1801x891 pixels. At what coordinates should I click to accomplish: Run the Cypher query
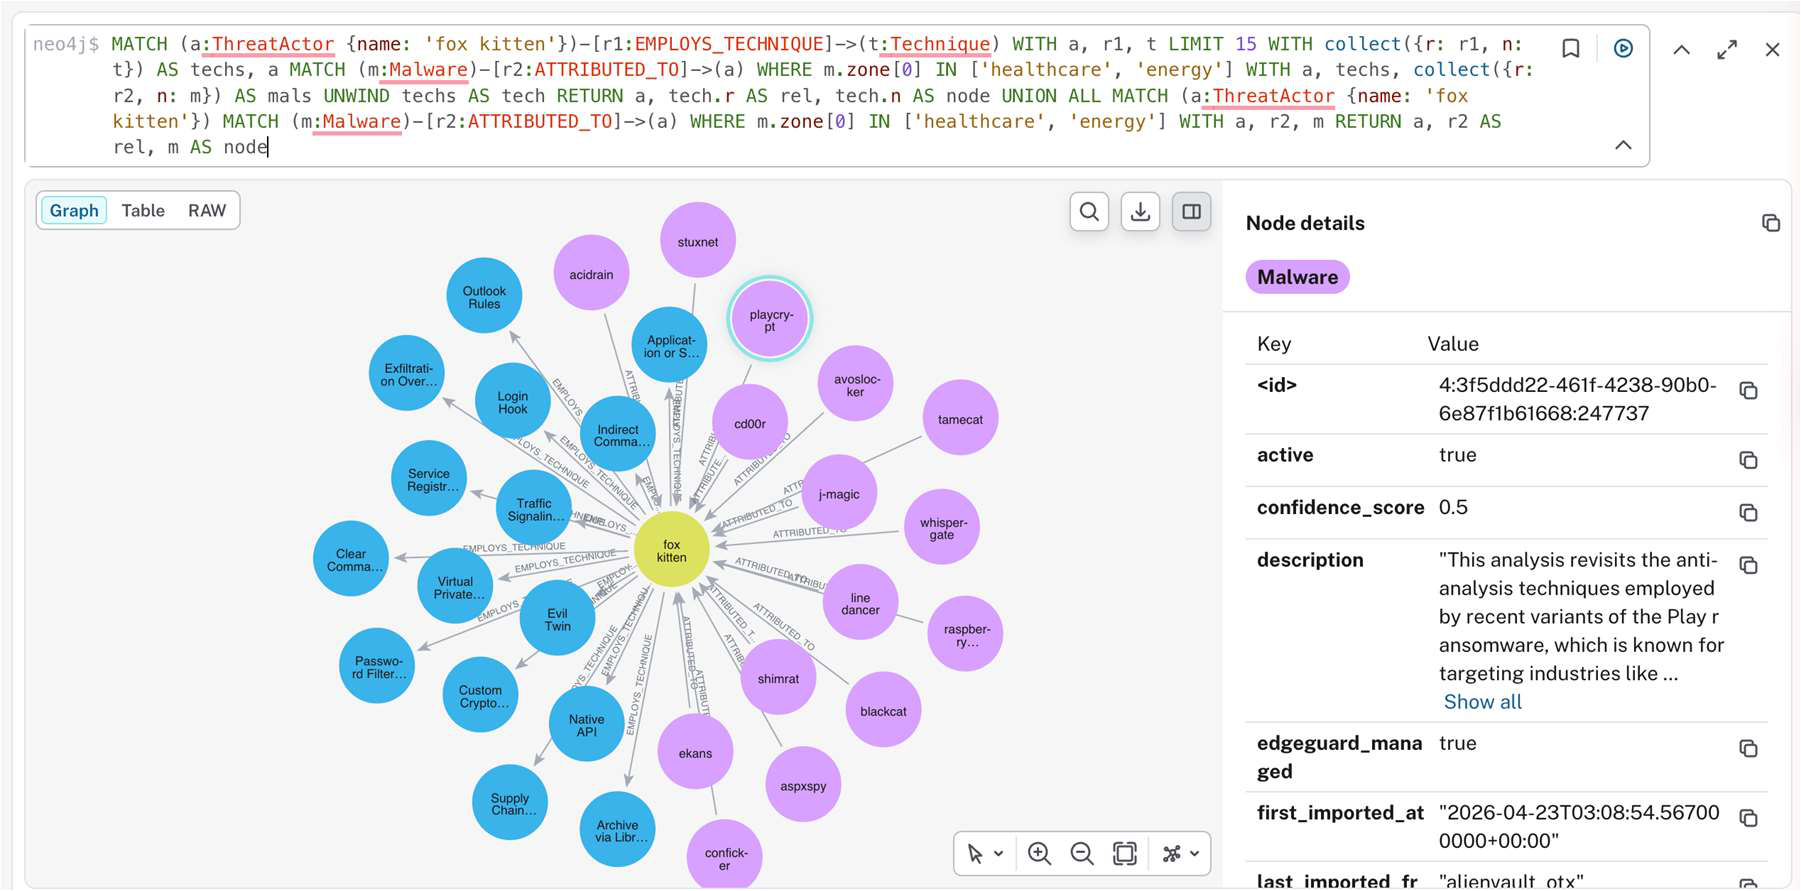coord(1623,48)
